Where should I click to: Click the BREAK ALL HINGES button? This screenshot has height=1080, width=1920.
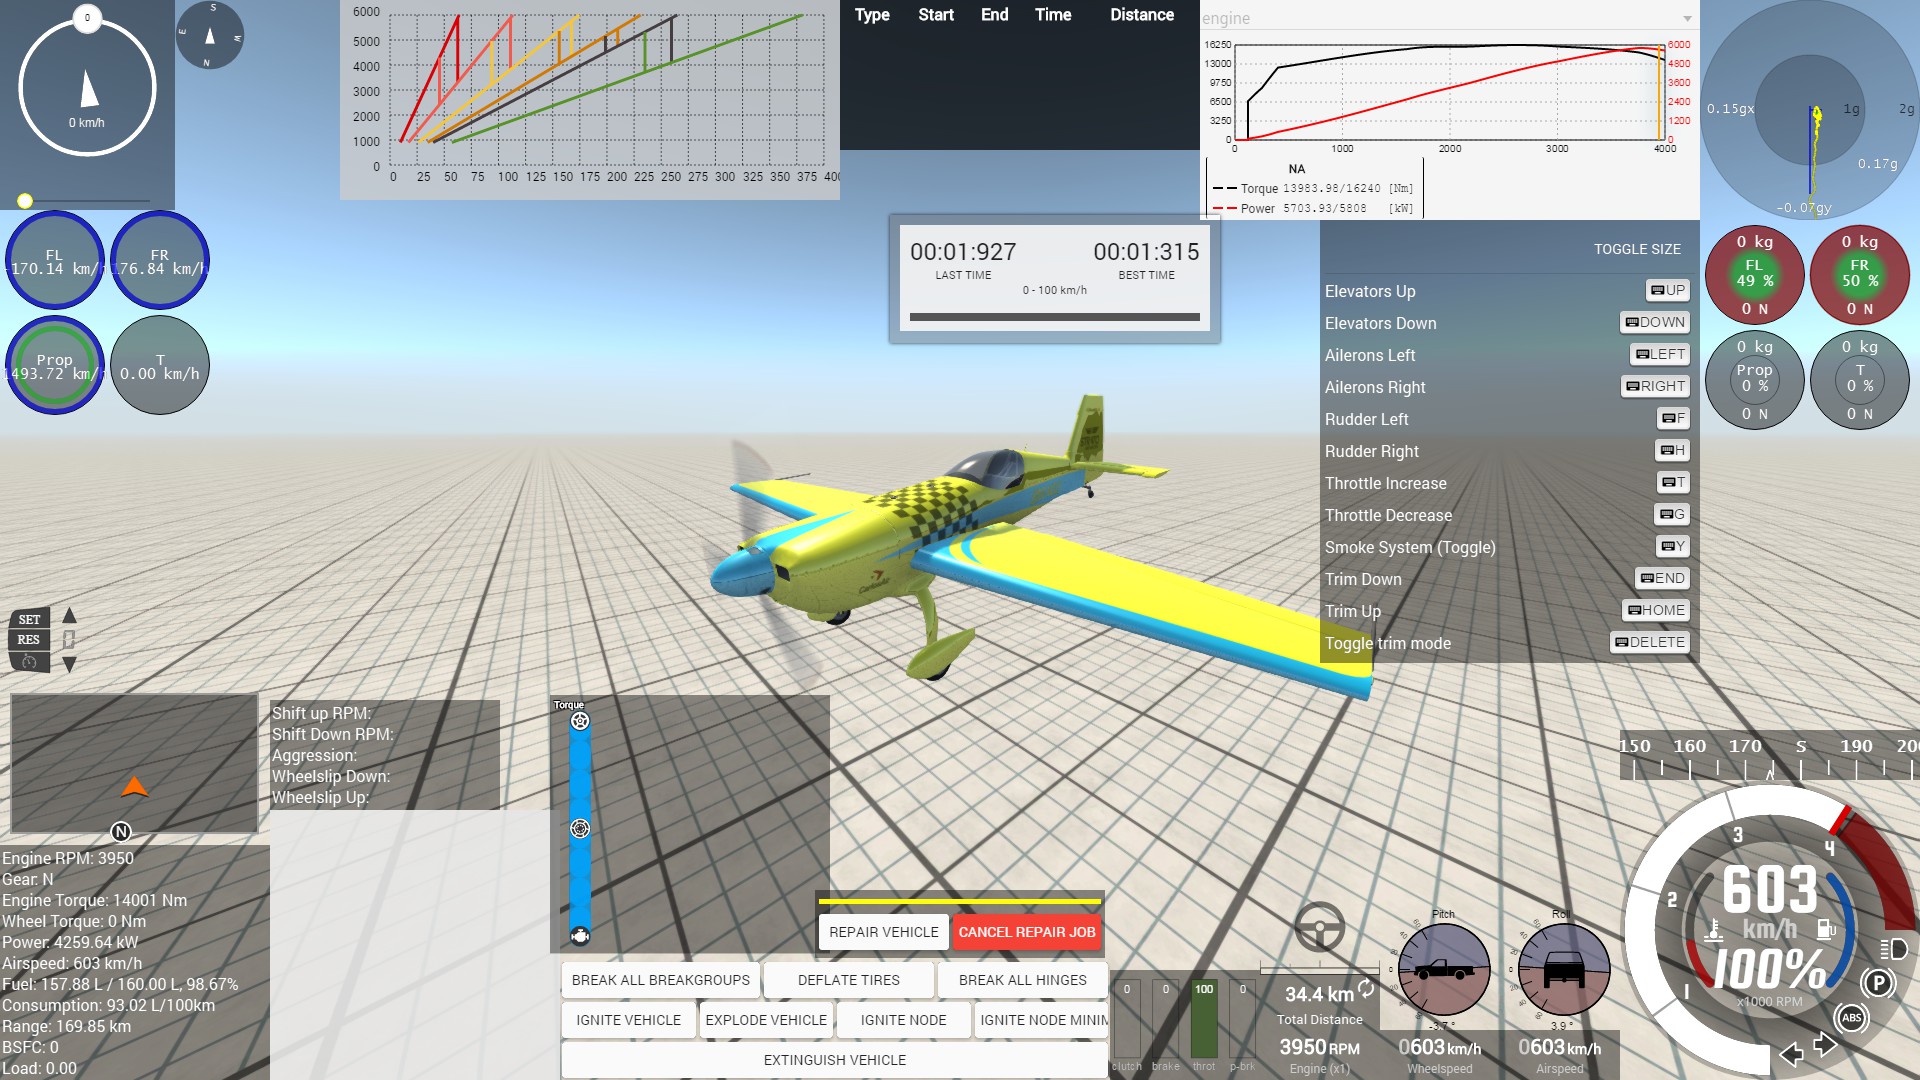pos(1023,980)
